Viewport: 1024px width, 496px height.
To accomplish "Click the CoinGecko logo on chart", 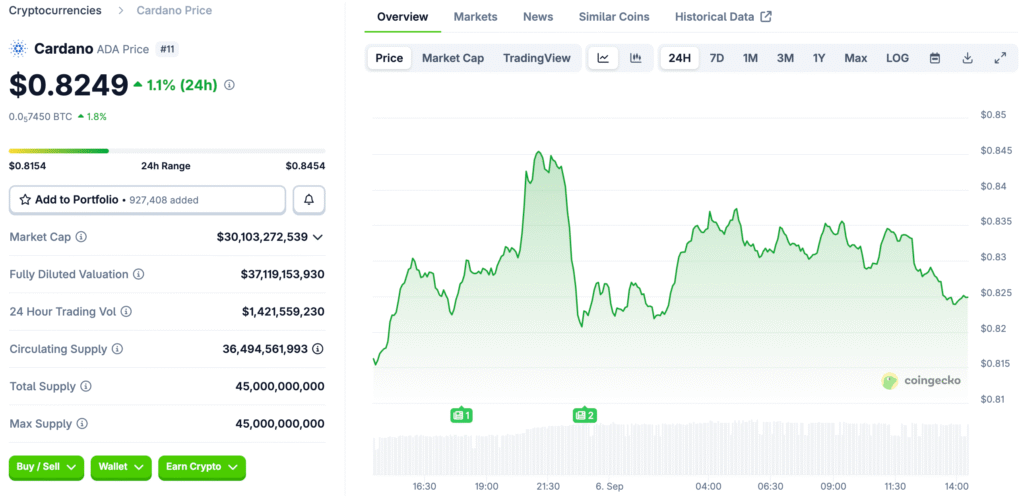I will [921, 380].
